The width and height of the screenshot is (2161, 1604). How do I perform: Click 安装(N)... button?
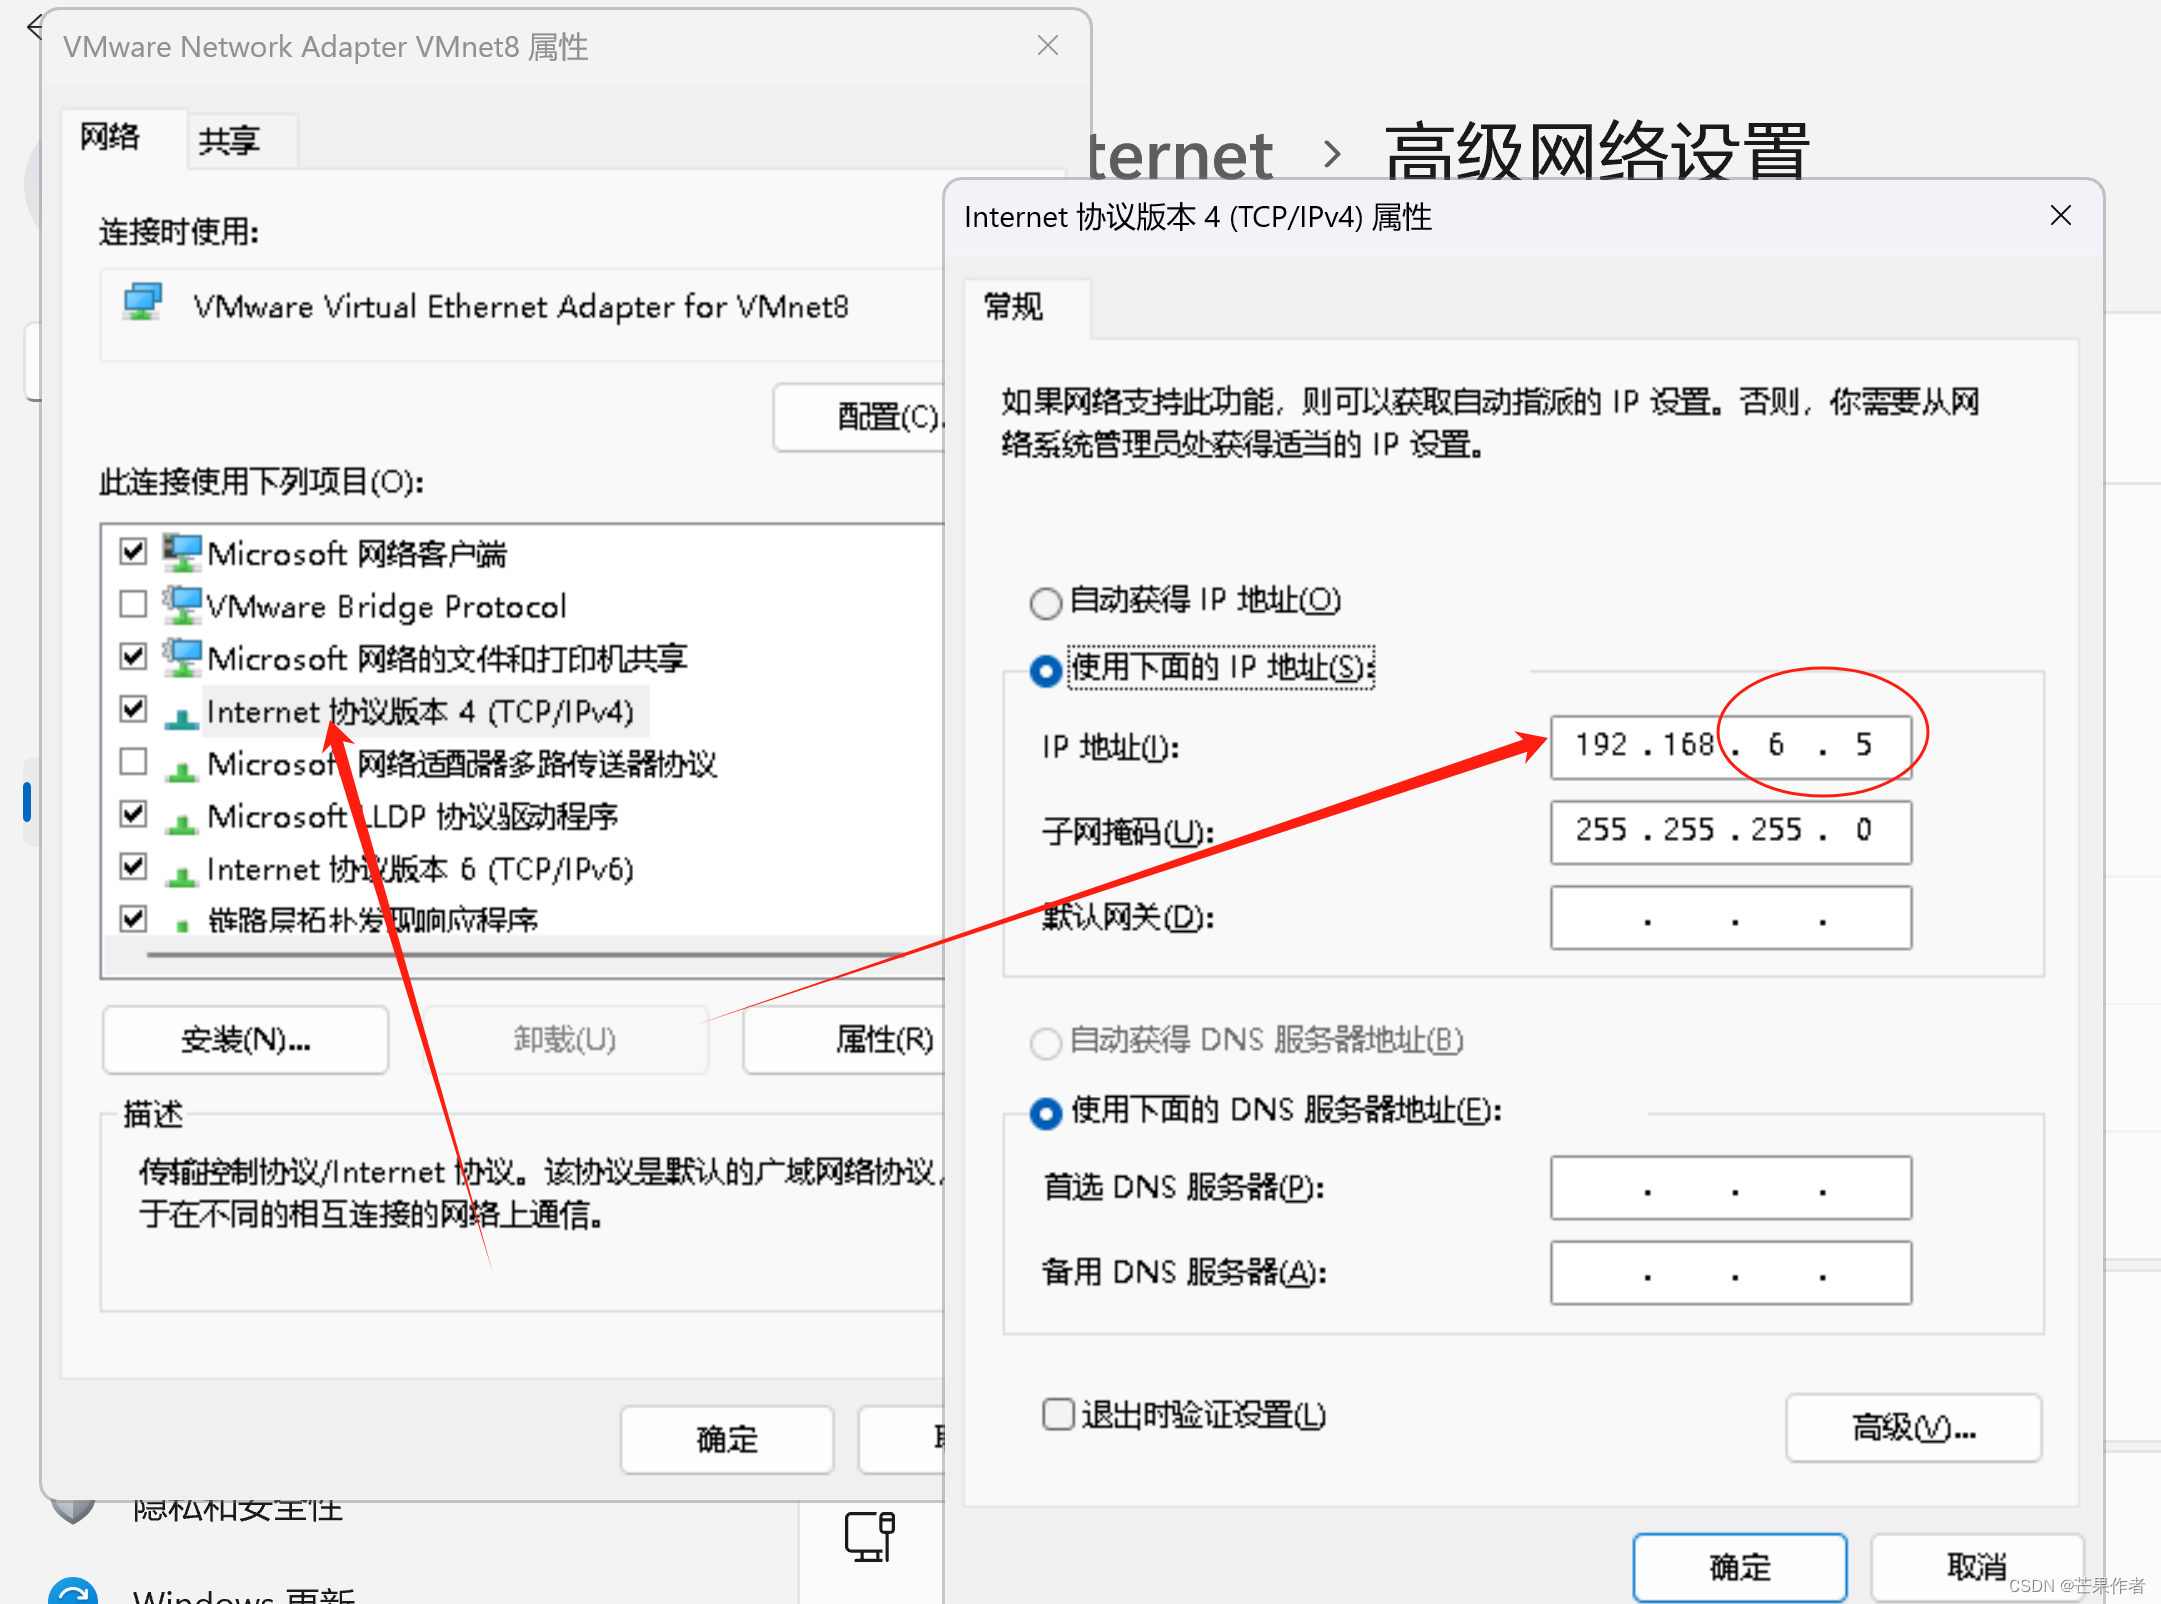coord(245,1040)
